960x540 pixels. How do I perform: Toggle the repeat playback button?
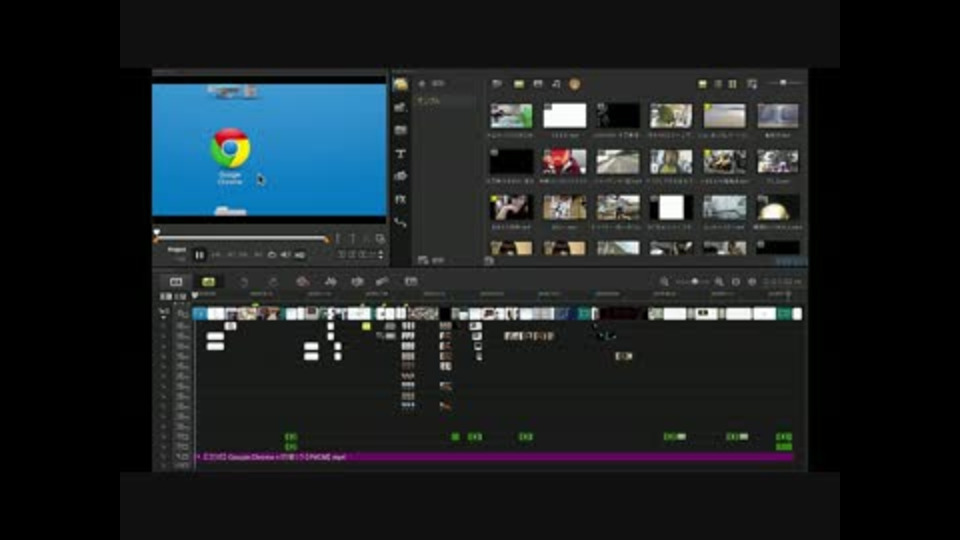pyautogui.click(x=272, y=255)
